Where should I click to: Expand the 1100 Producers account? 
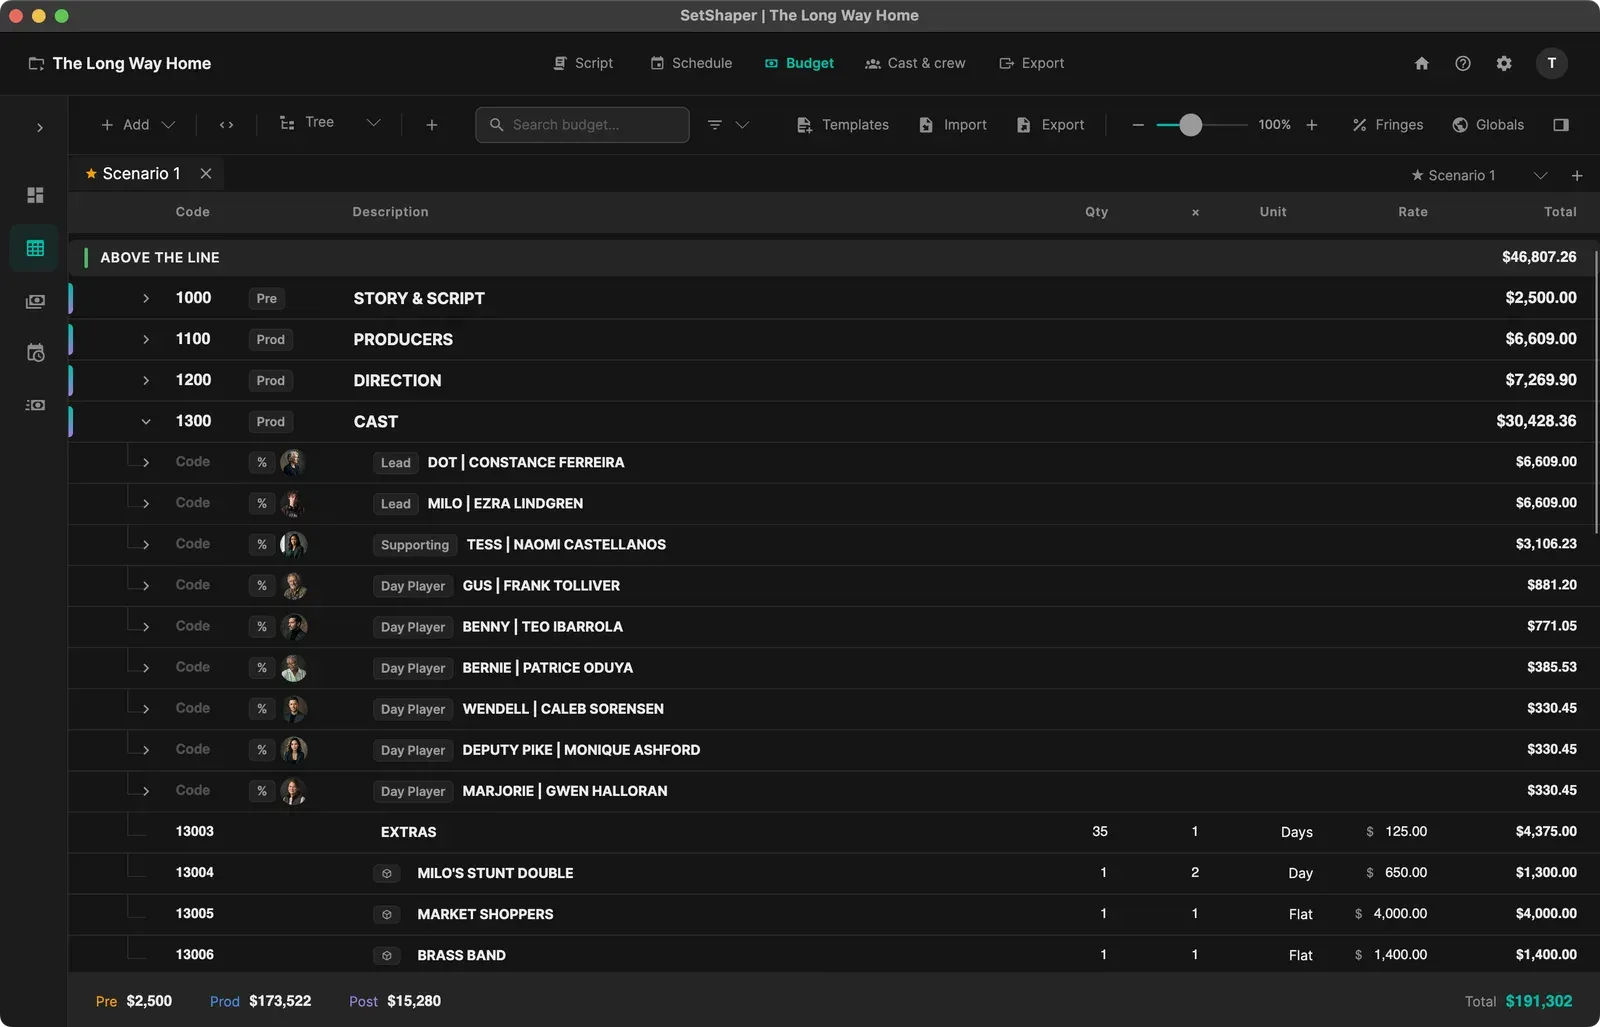[146, 339]
